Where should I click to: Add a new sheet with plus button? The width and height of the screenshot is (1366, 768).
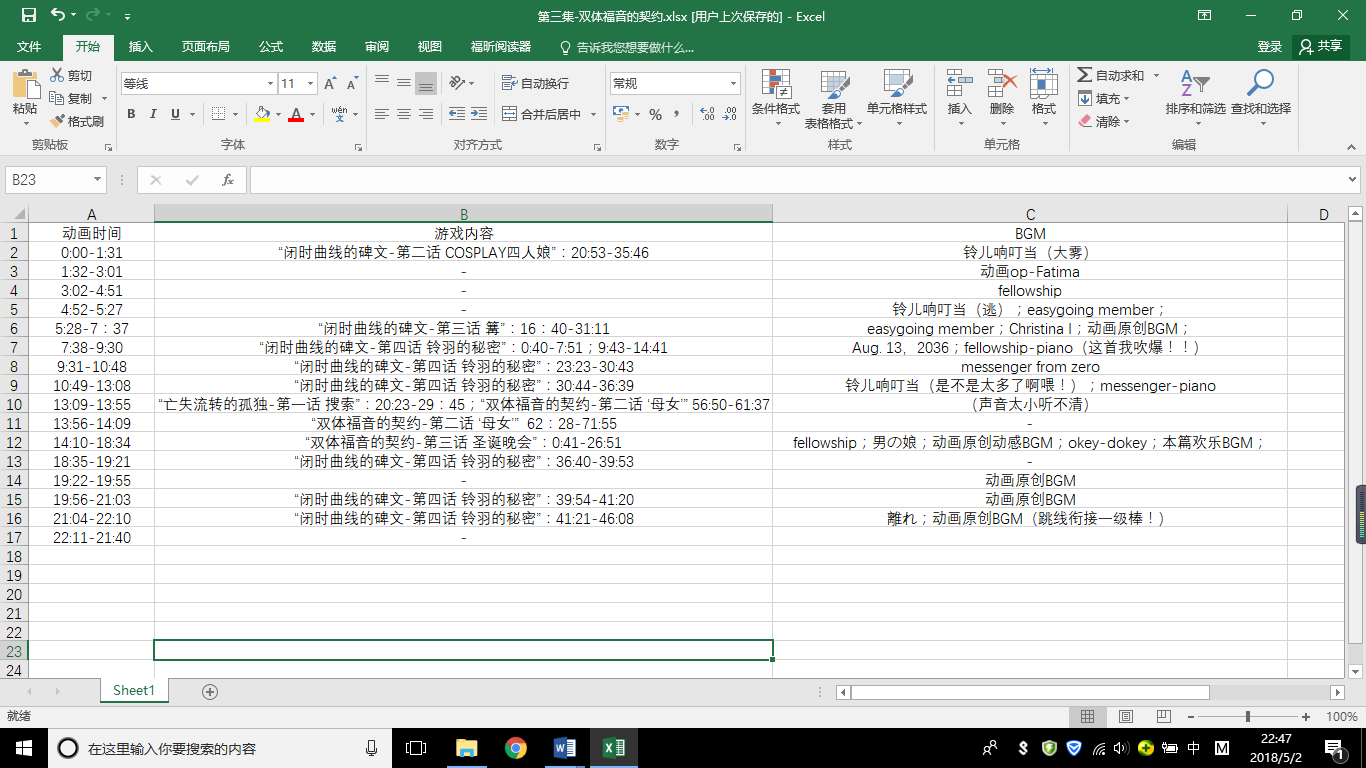pos(210,691)
